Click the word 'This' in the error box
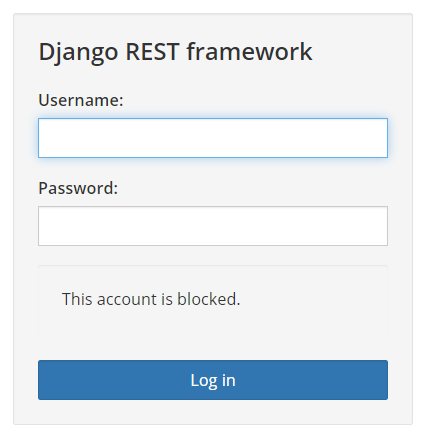Image resolution: width=424 pixels, height=436 pixels. [x=77, y=299]
